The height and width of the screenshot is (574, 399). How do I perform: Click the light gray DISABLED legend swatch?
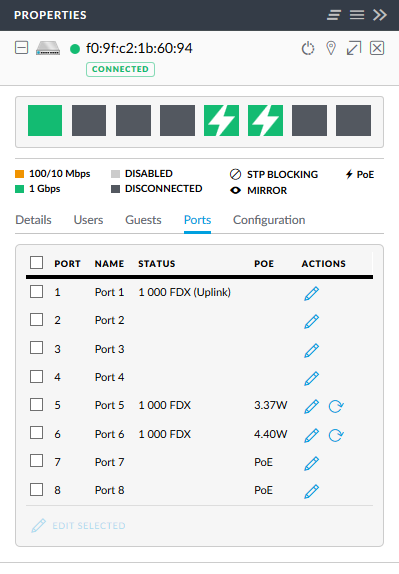tap(115, 174)
